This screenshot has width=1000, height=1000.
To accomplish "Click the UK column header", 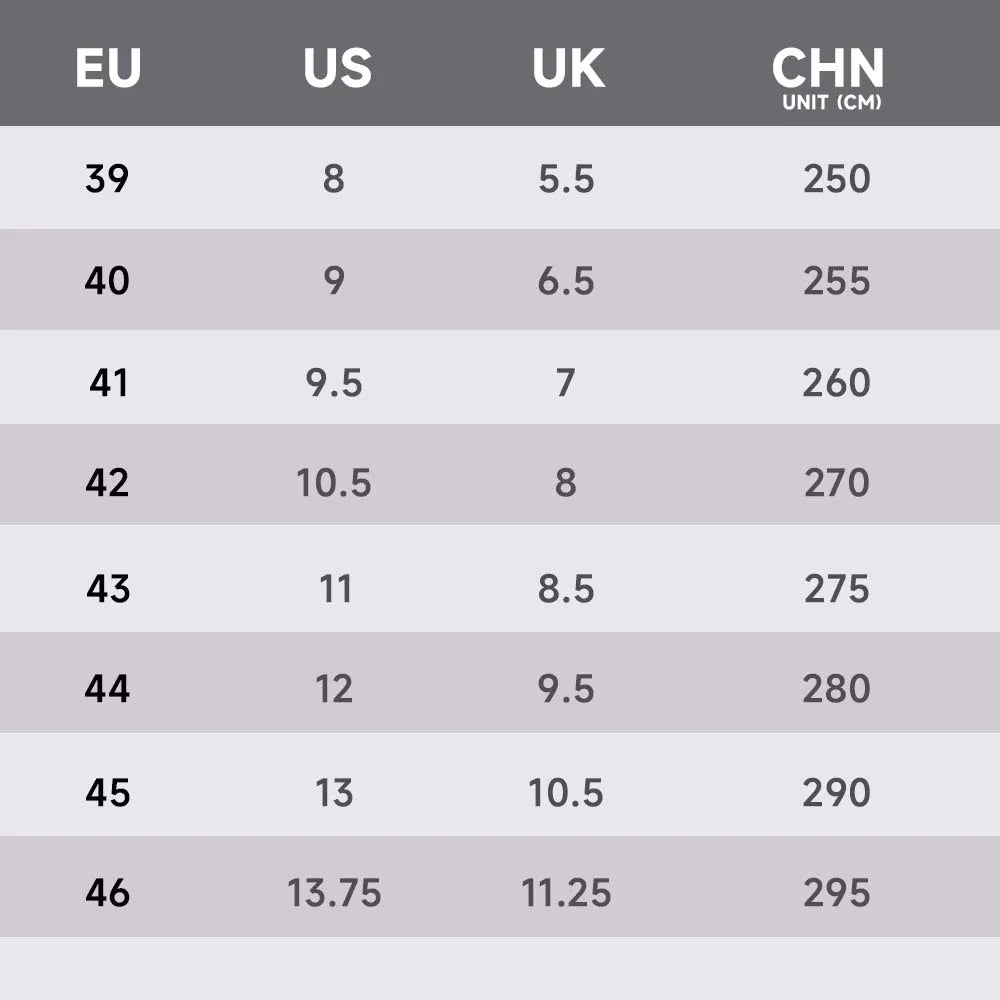I will tap(568, 68).
